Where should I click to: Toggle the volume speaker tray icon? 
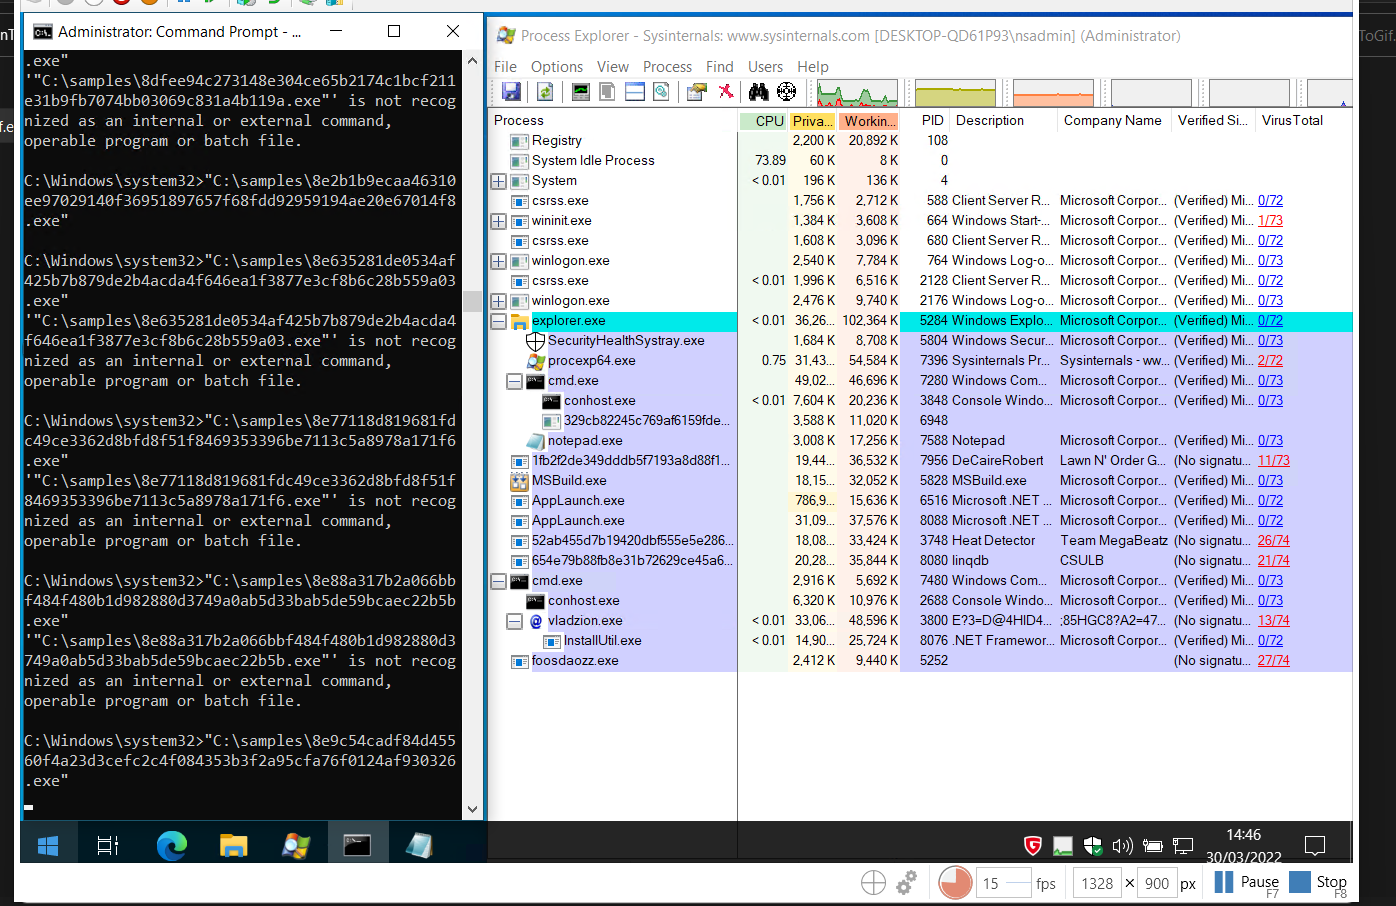(x=1122, y=846)
